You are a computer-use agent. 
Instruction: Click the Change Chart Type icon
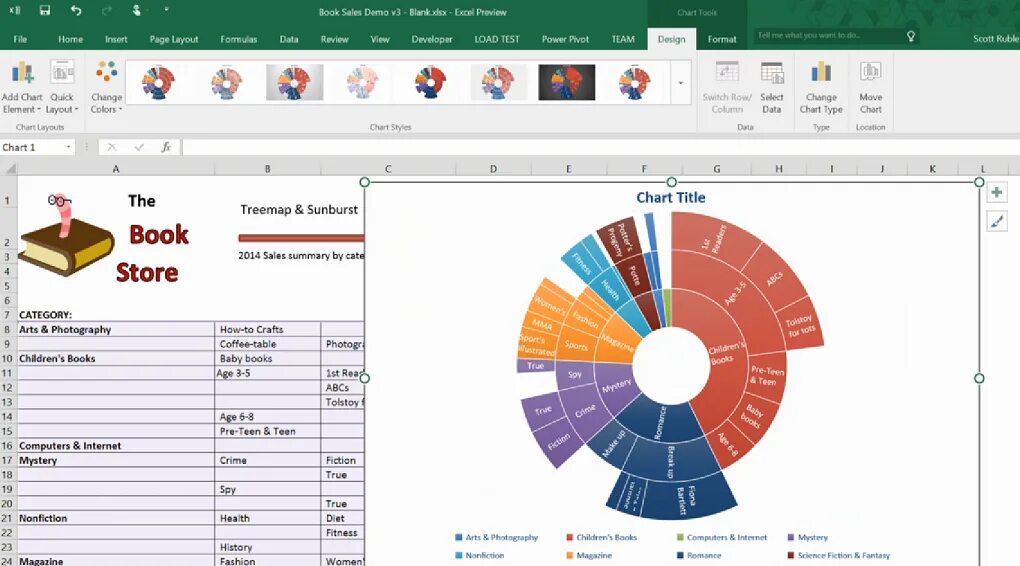tap(821, 88)
